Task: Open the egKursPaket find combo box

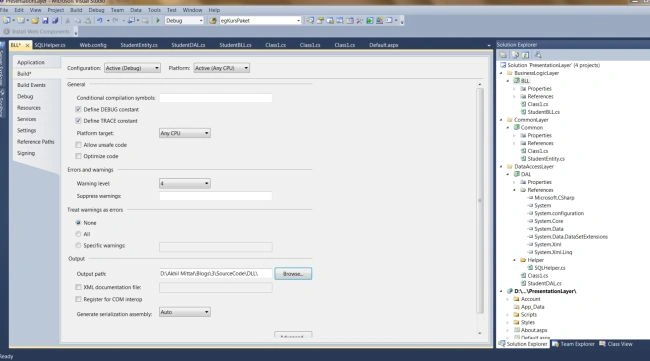Action: pos(260,20)
